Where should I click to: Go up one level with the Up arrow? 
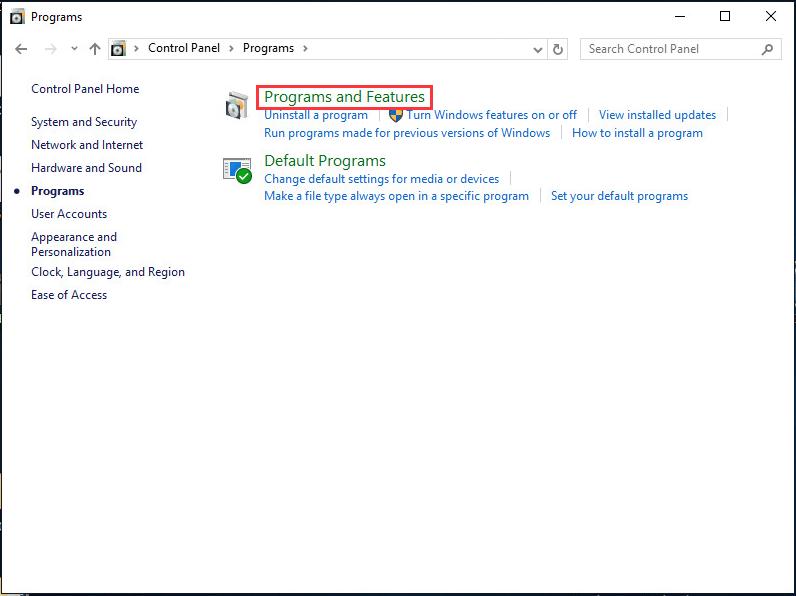(x=94, y=49)
